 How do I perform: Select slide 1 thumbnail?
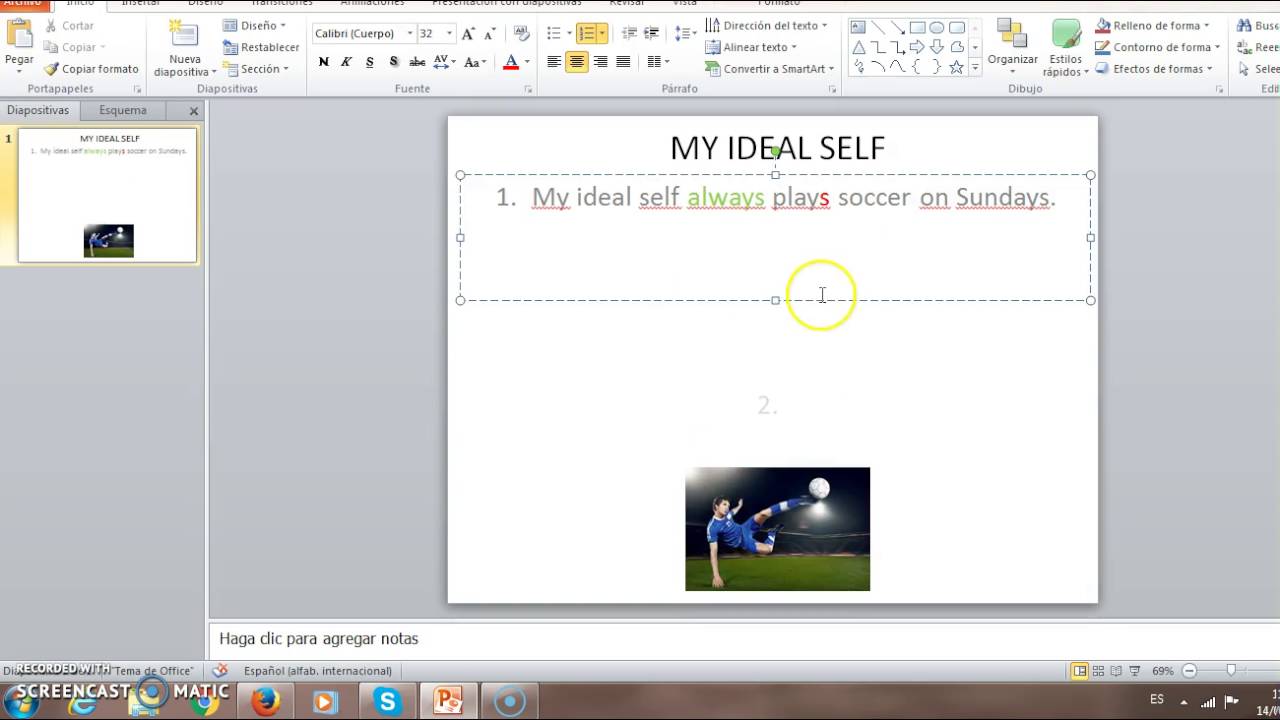tap(108, 195)
